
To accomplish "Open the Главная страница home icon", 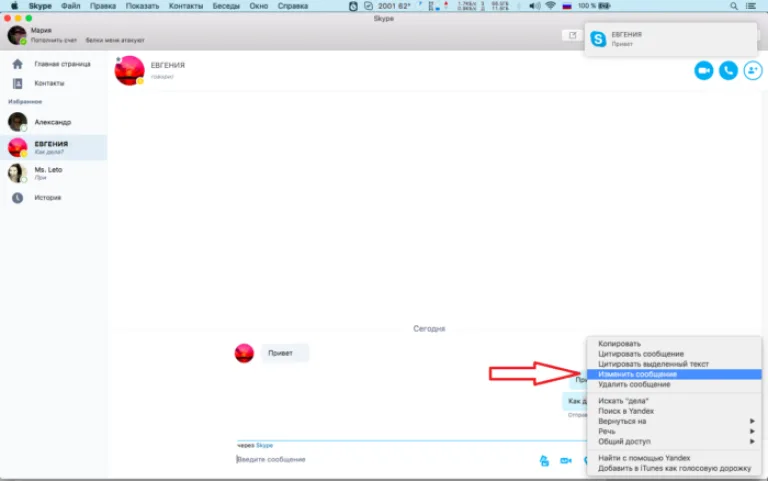I will tap(18, 64).
